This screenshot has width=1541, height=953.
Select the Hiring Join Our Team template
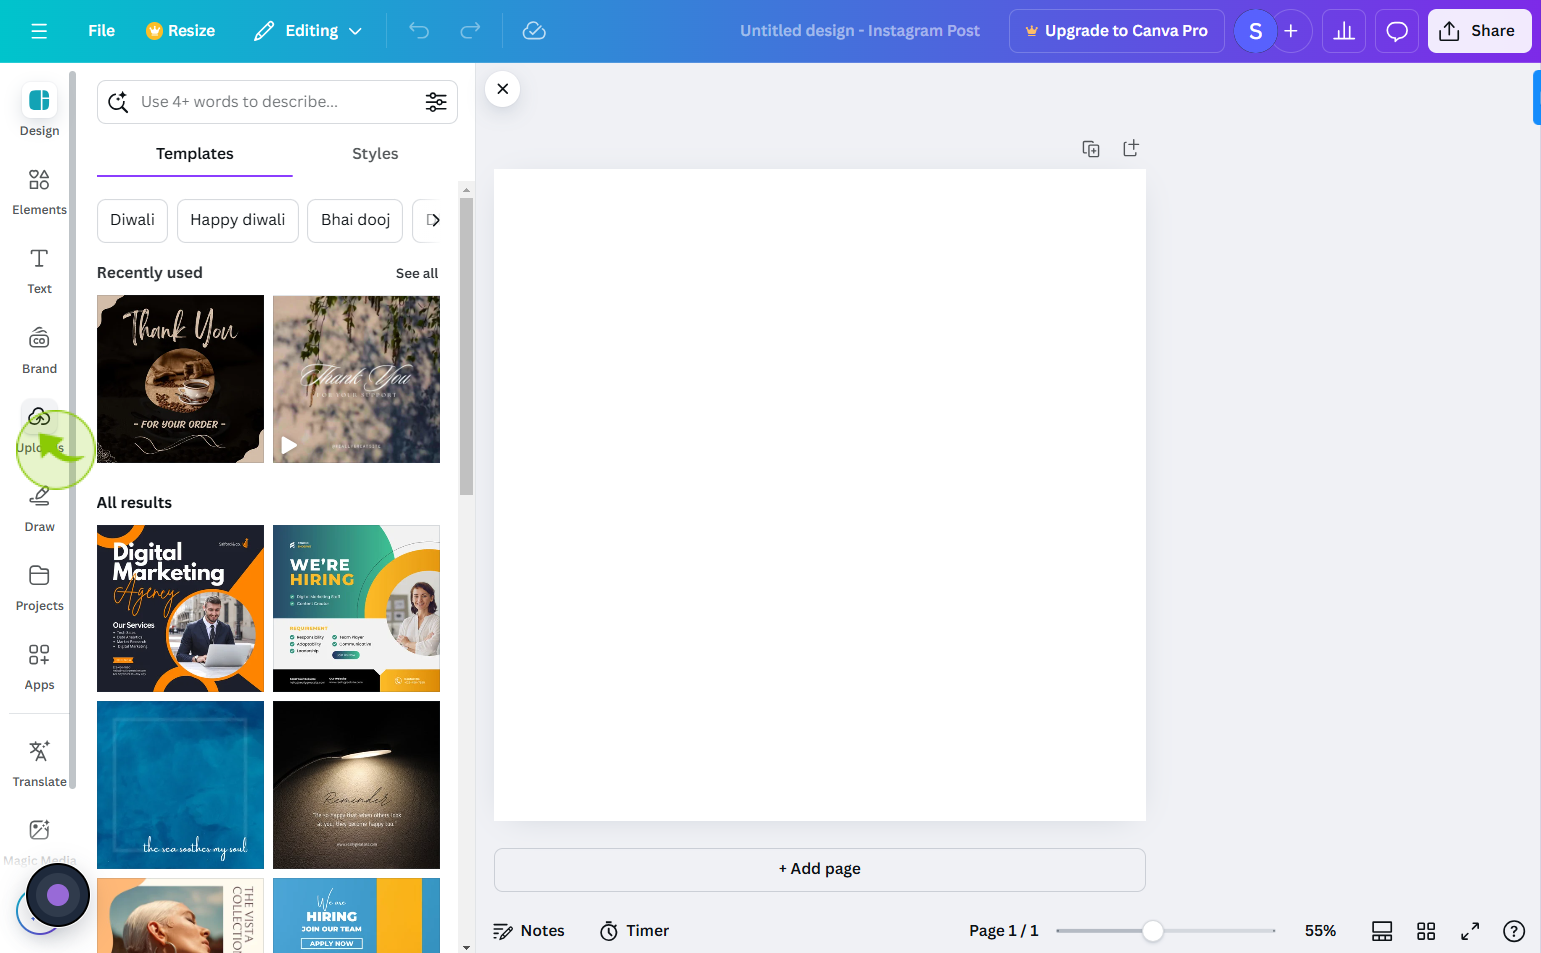[x=356, y=915]
